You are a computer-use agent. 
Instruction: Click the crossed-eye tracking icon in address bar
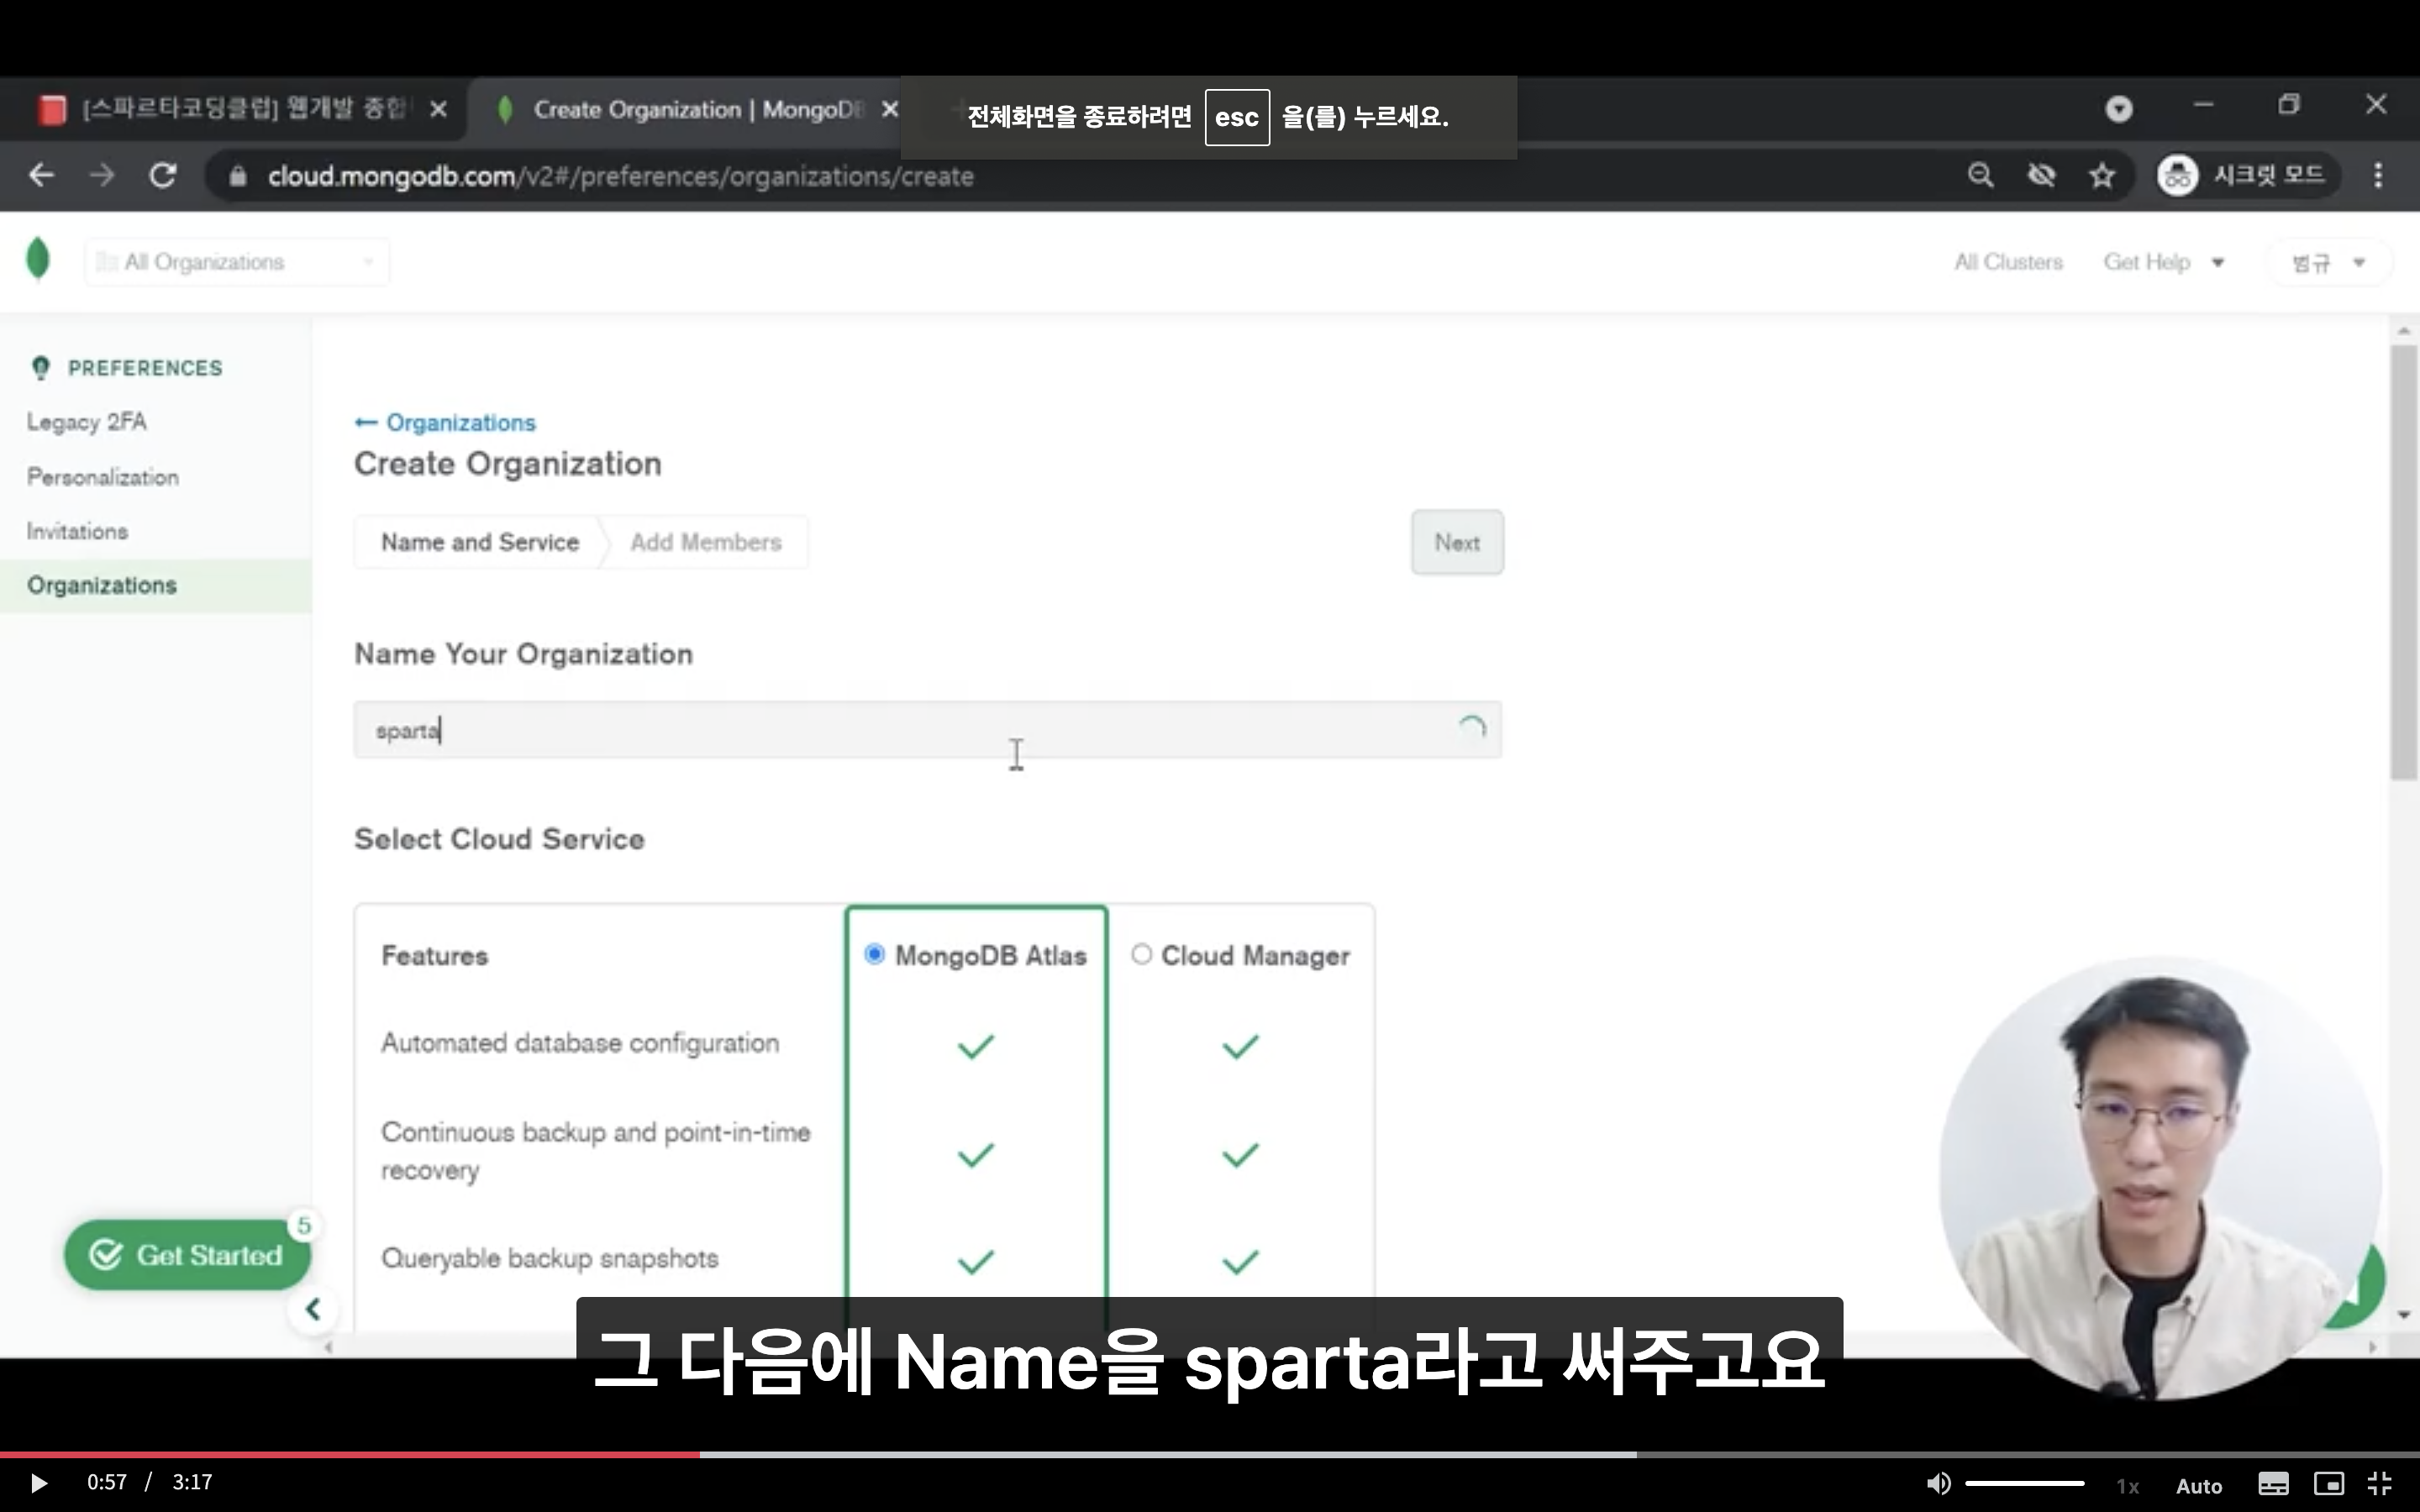(2041, 176)
